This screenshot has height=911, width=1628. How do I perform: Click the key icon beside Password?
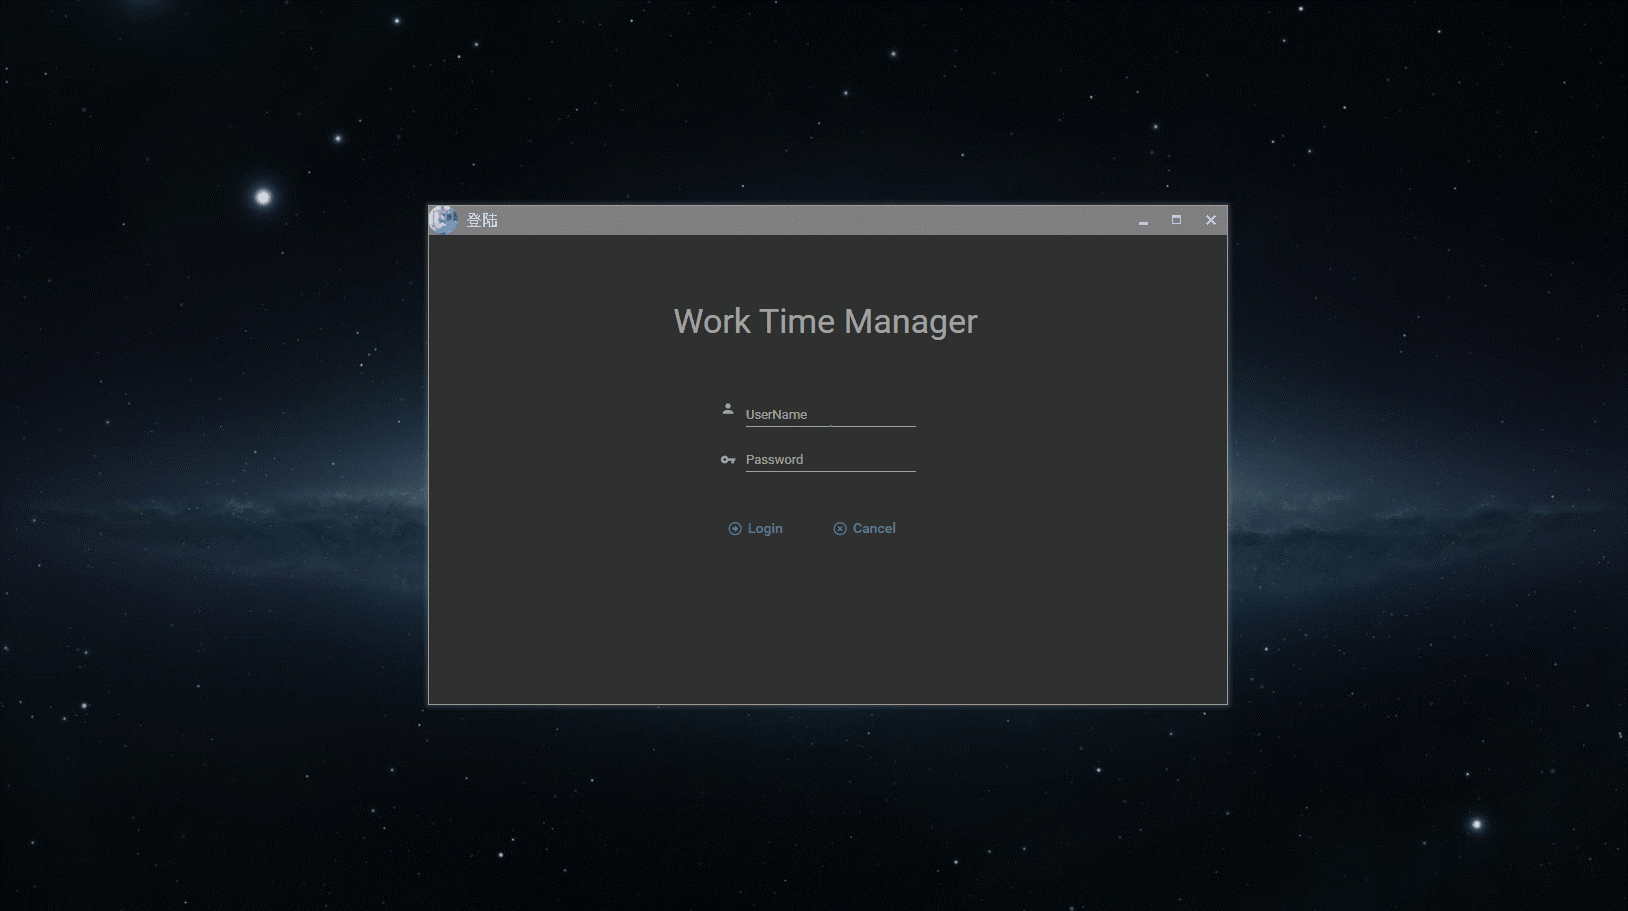pyautogui.click(x=728, y=460)
